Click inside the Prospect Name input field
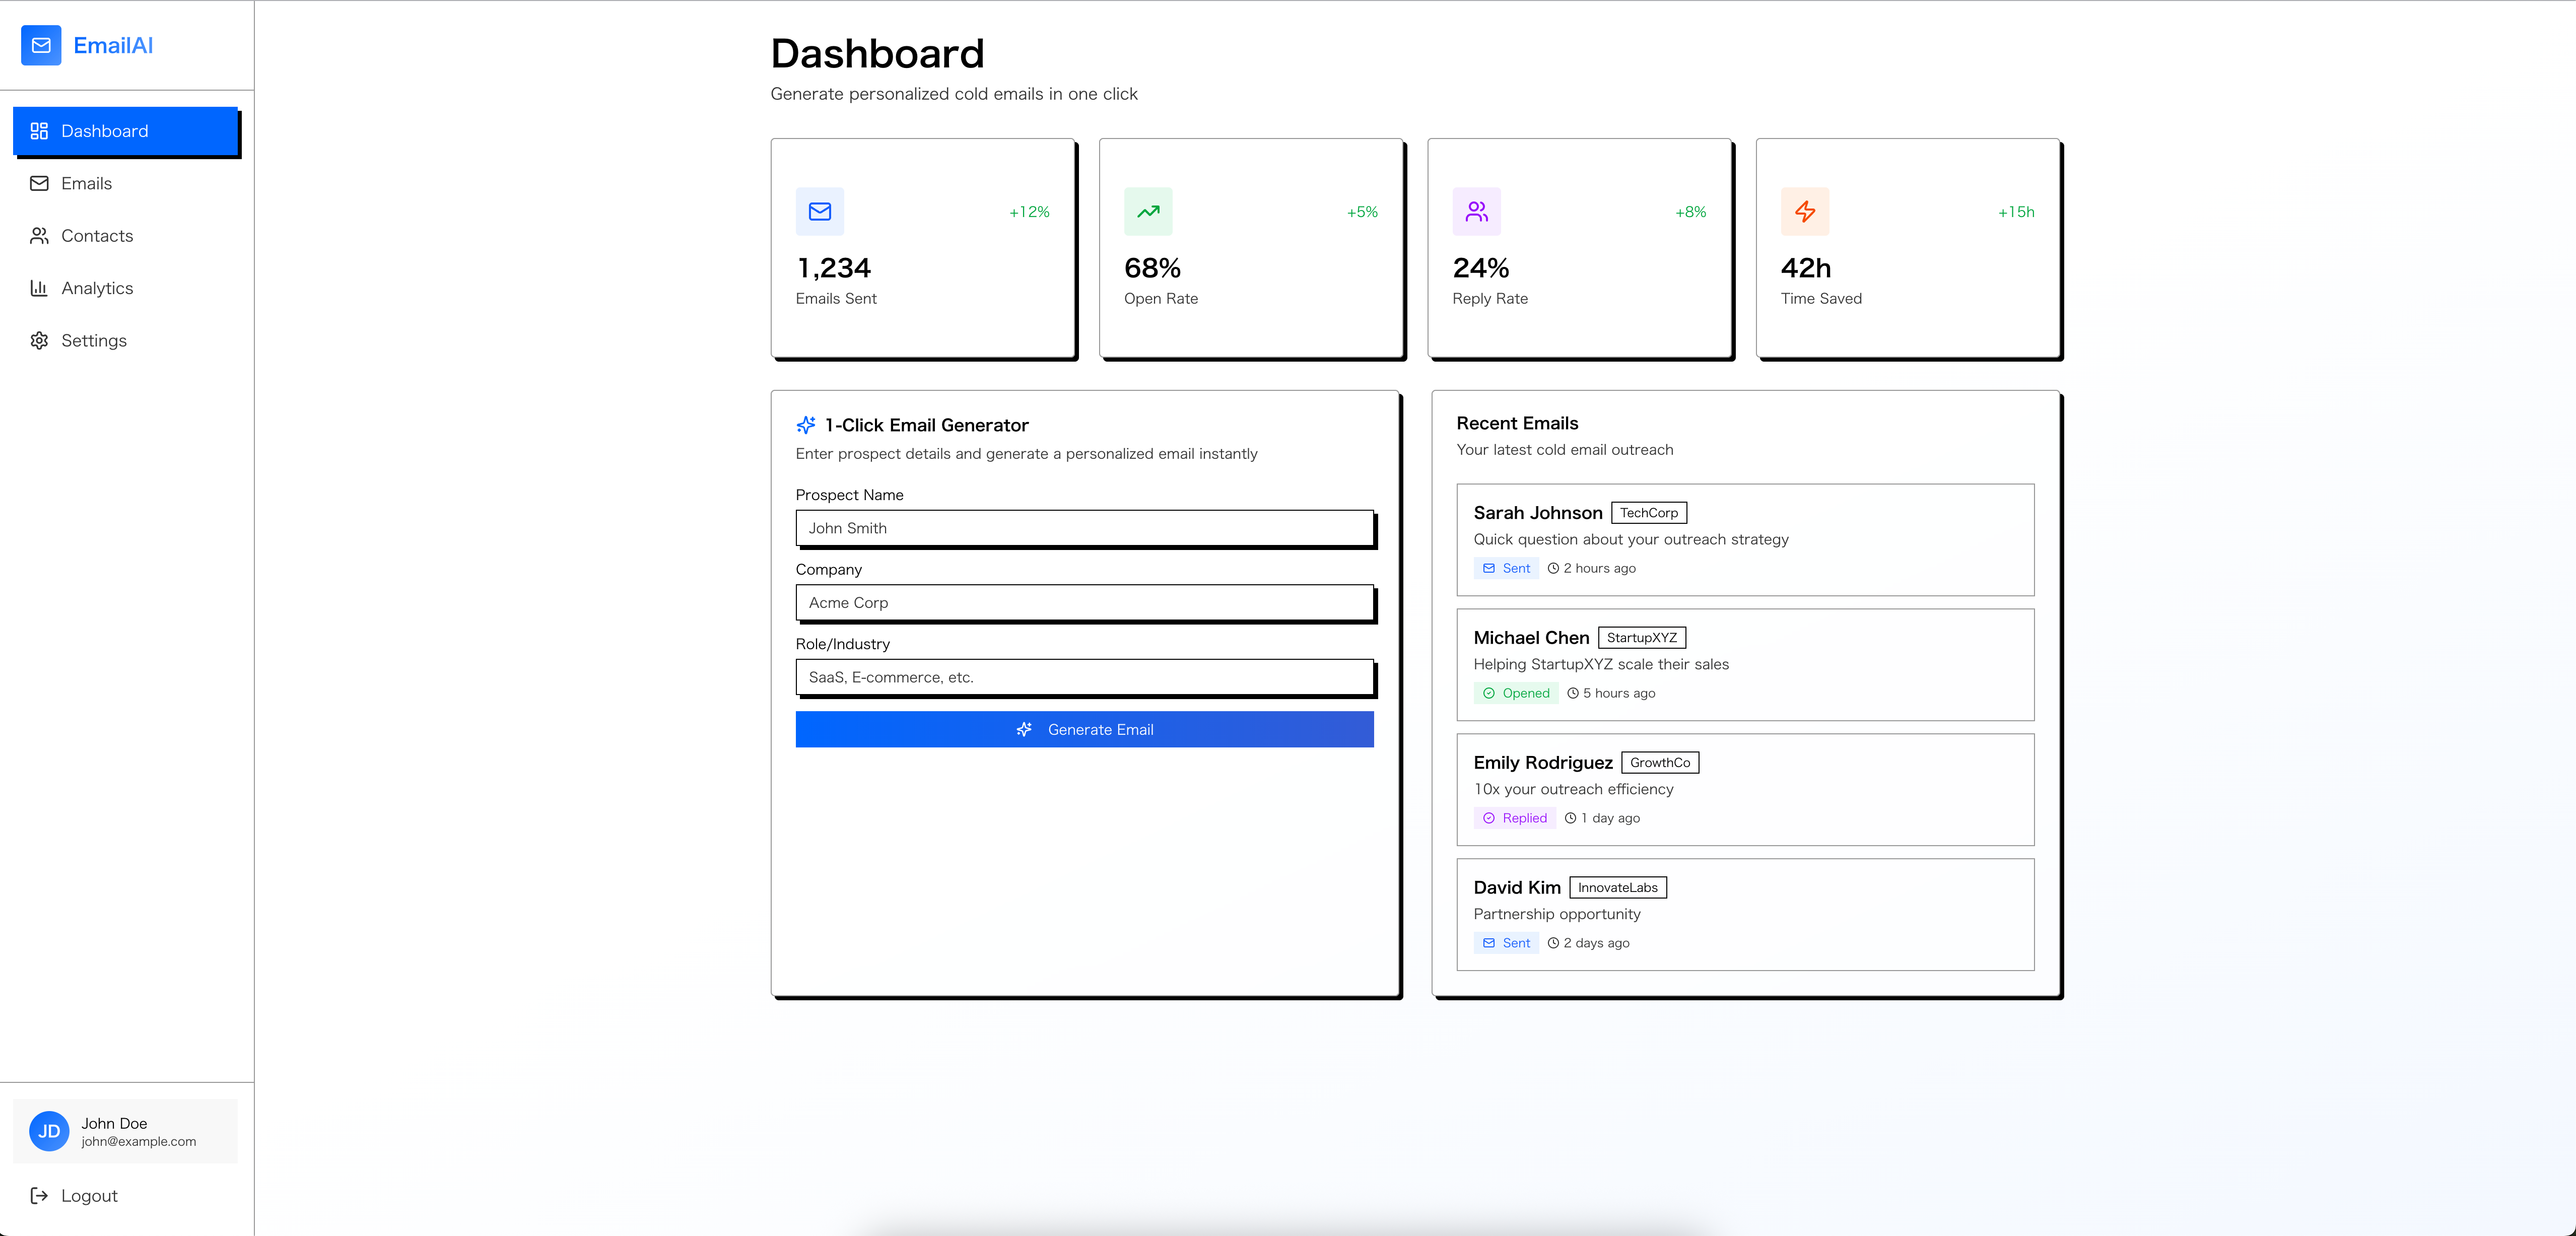Image resolution: width=2576 pixels, height=1236 pixels. [x=1084, y=528]
